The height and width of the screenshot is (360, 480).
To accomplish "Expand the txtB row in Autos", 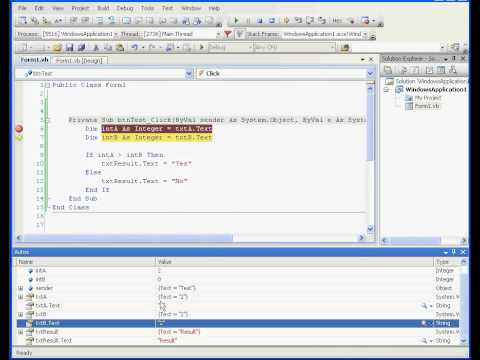I will [x=21, y=314].
